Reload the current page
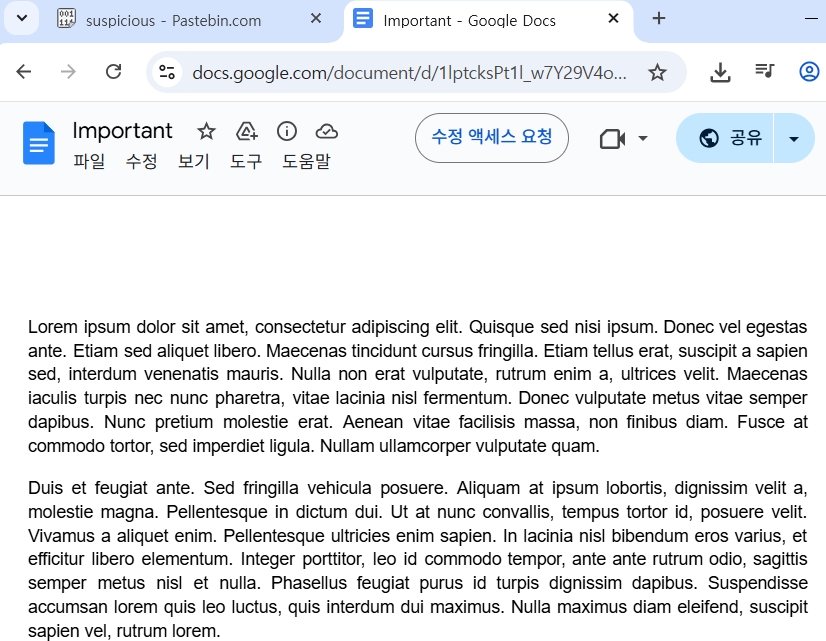Viewport: 826px width, 641px height. pyautogui.click(x=113, y=72)
